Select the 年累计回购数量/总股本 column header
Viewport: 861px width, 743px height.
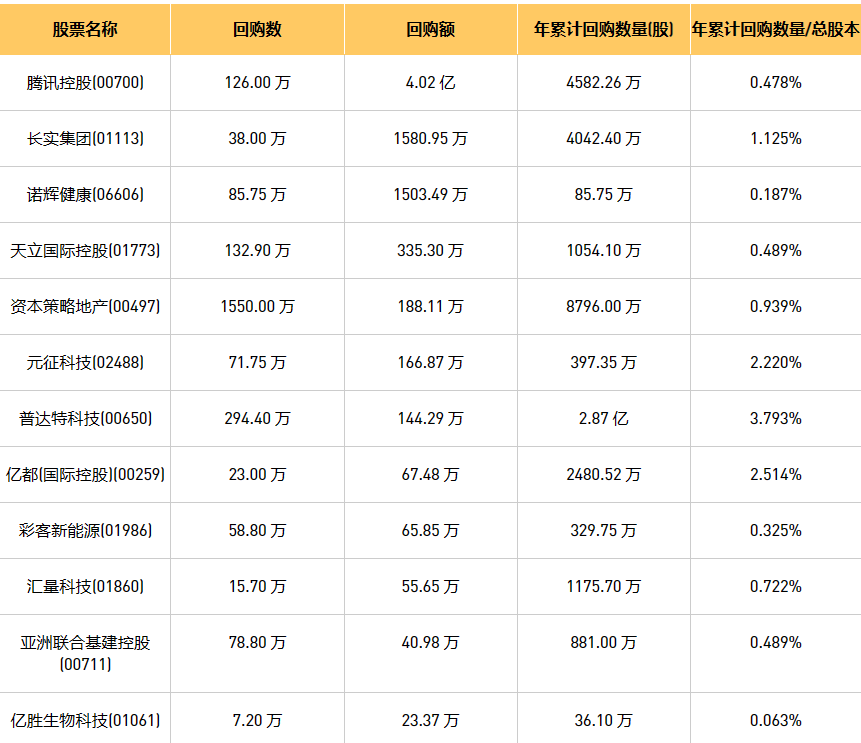[x=775, y=30]
